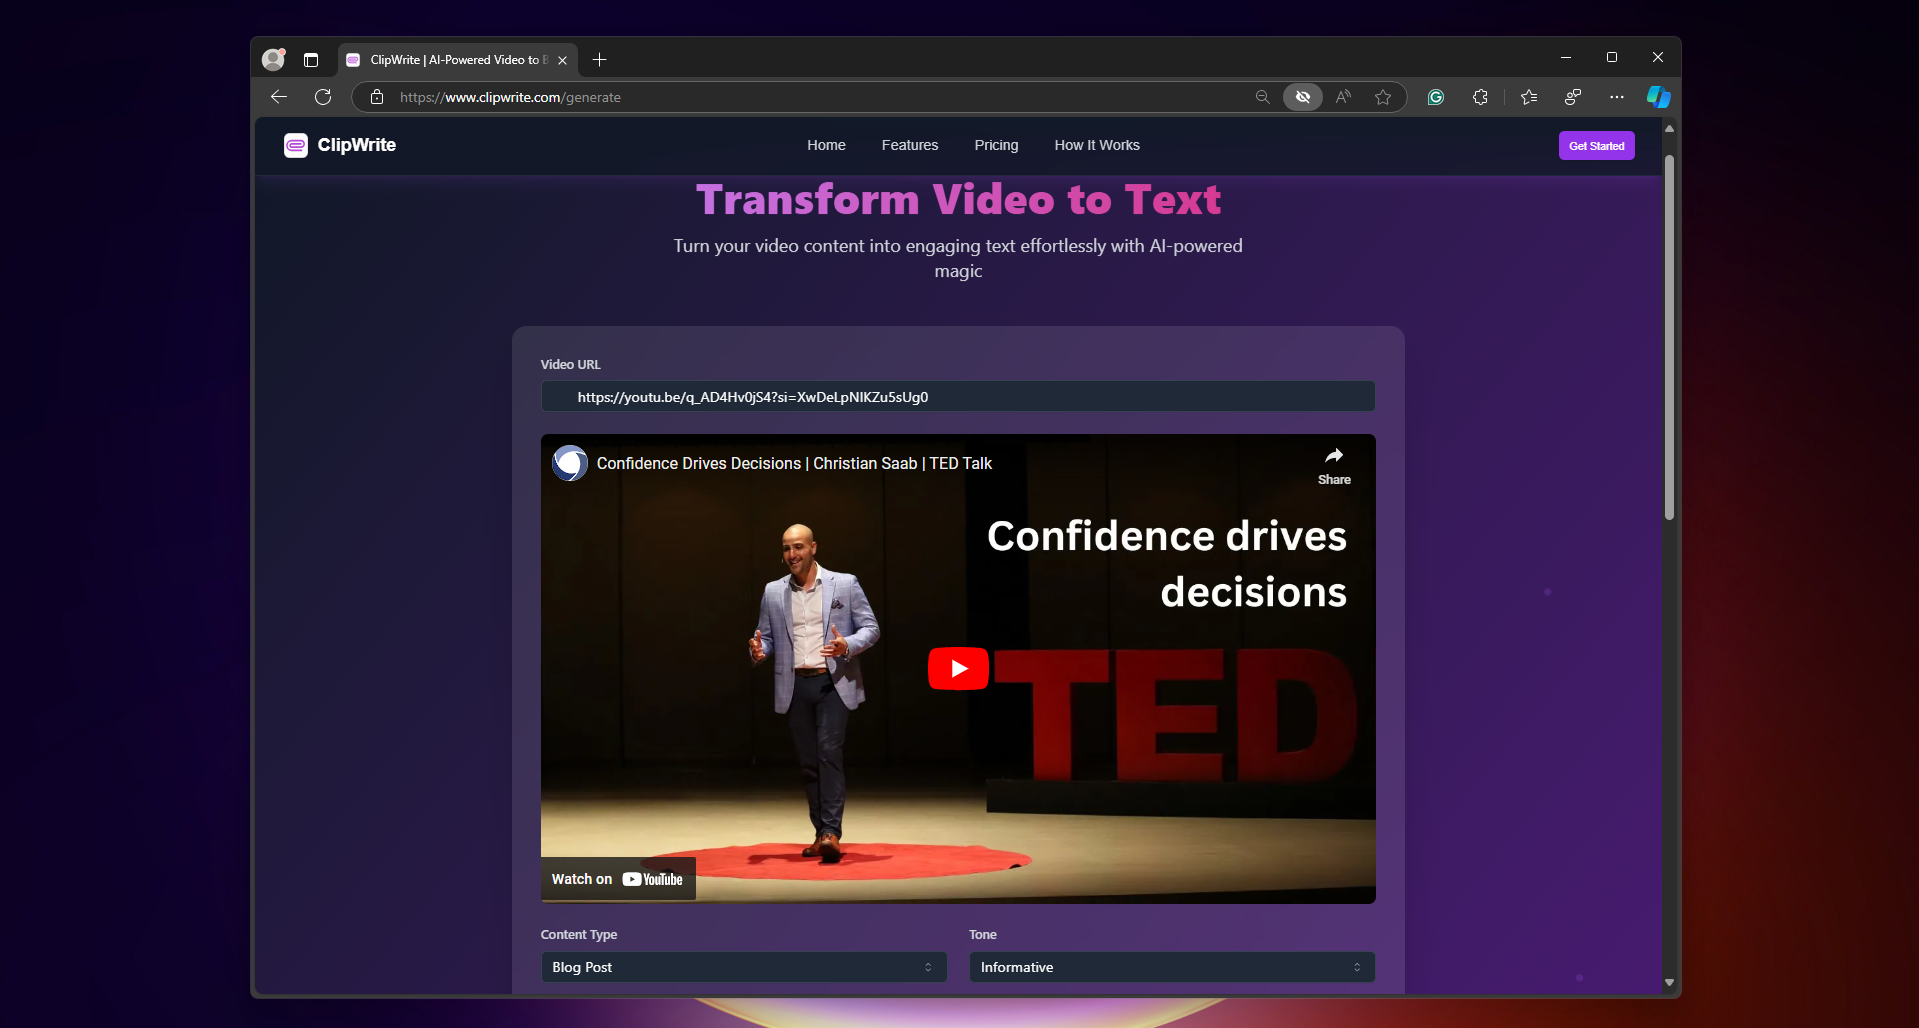Screen dimensions: 1919x1028
Task: Start Read Aloud from address bar
Action: pos(1343,97)
